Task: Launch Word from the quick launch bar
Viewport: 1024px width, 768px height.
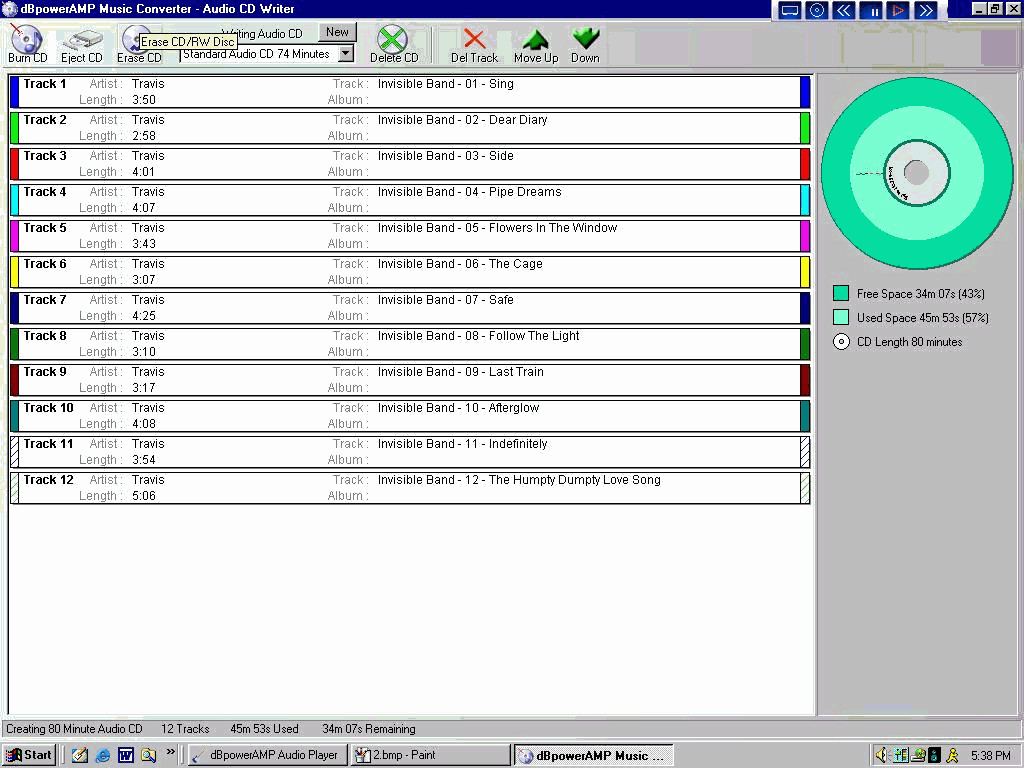Action: click(x=126, y=755)
